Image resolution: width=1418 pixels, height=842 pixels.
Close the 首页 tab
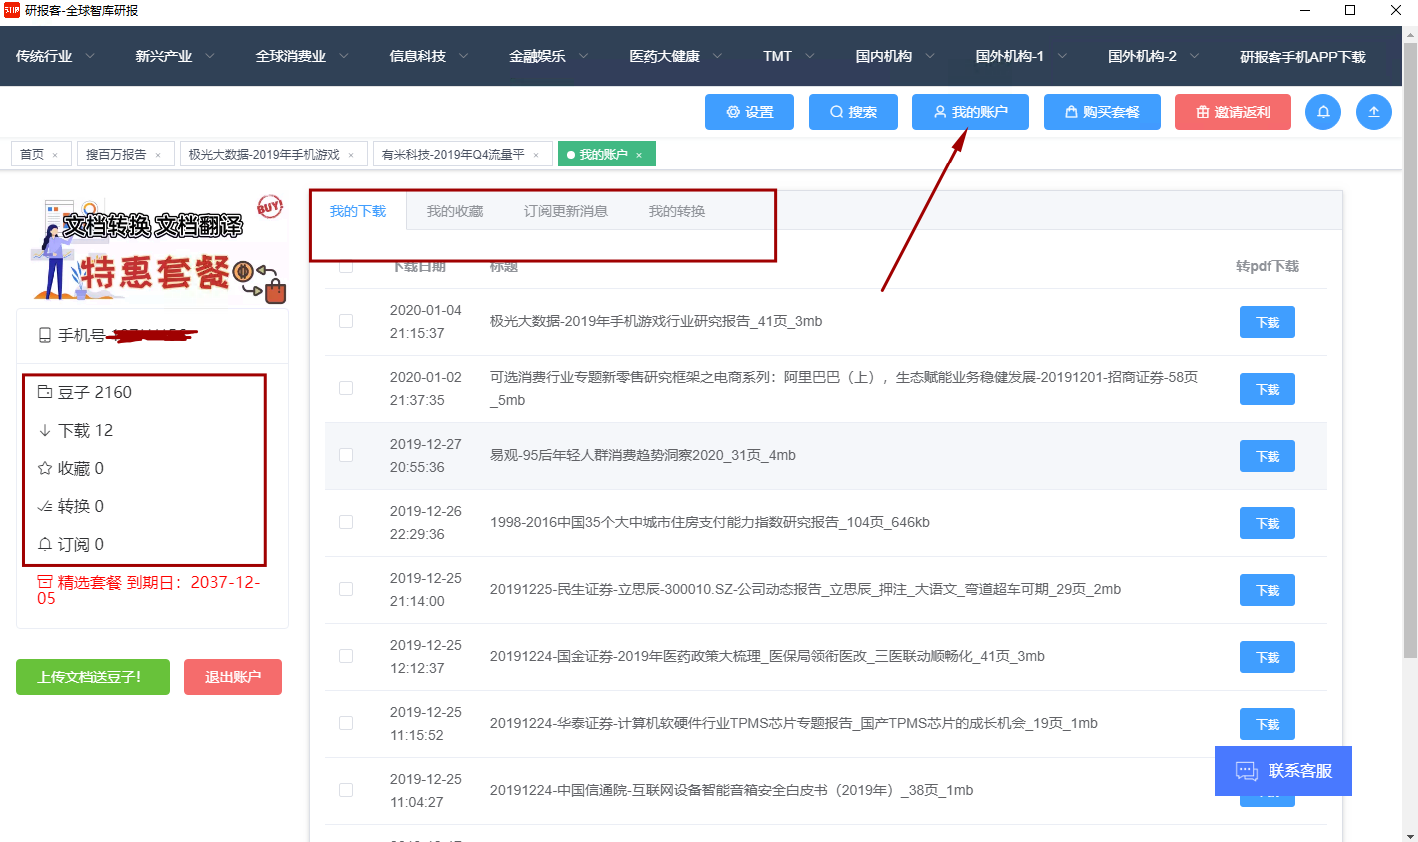(55, 155)
